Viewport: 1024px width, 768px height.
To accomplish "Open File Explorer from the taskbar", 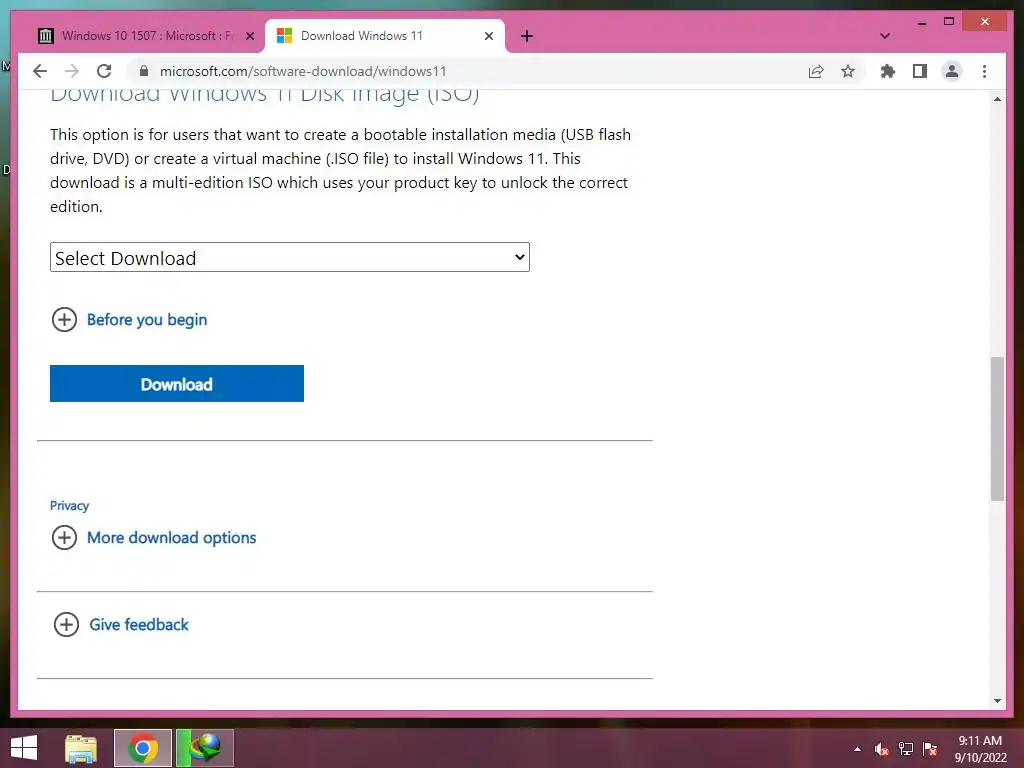I will coord(81,748).
